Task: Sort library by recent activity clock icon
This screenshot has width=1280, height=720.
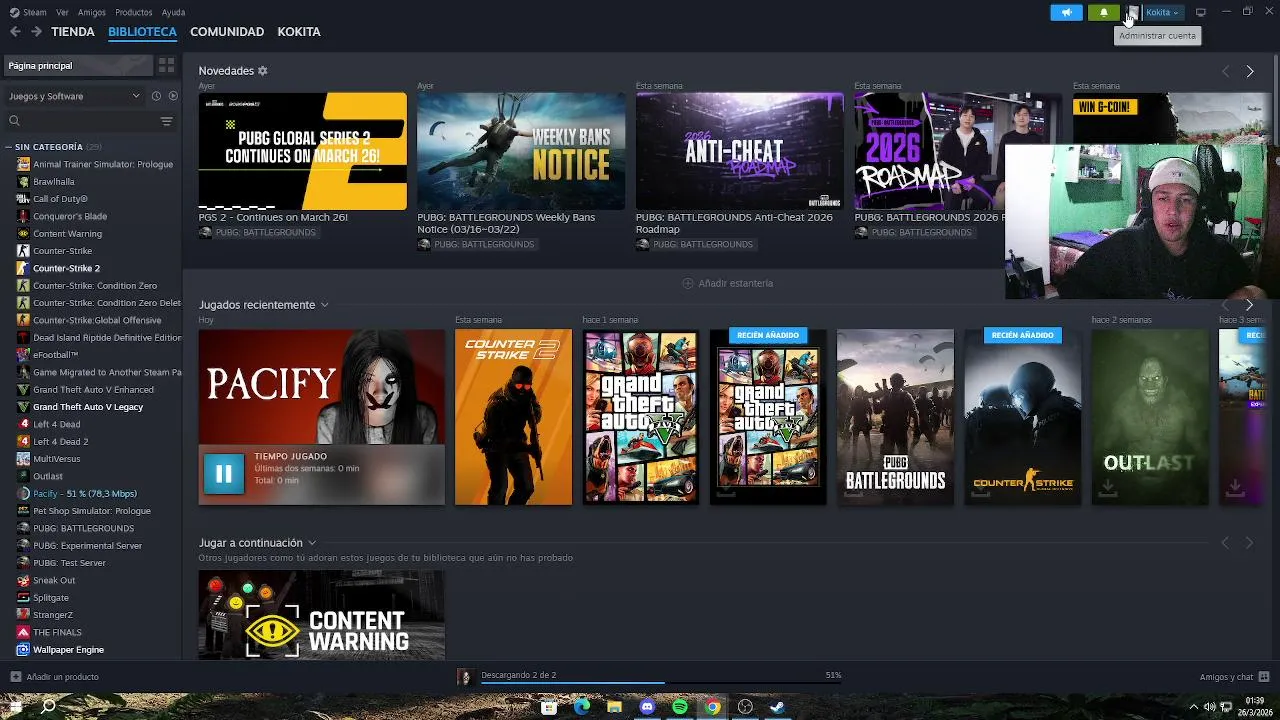Action: coord(156,96)
